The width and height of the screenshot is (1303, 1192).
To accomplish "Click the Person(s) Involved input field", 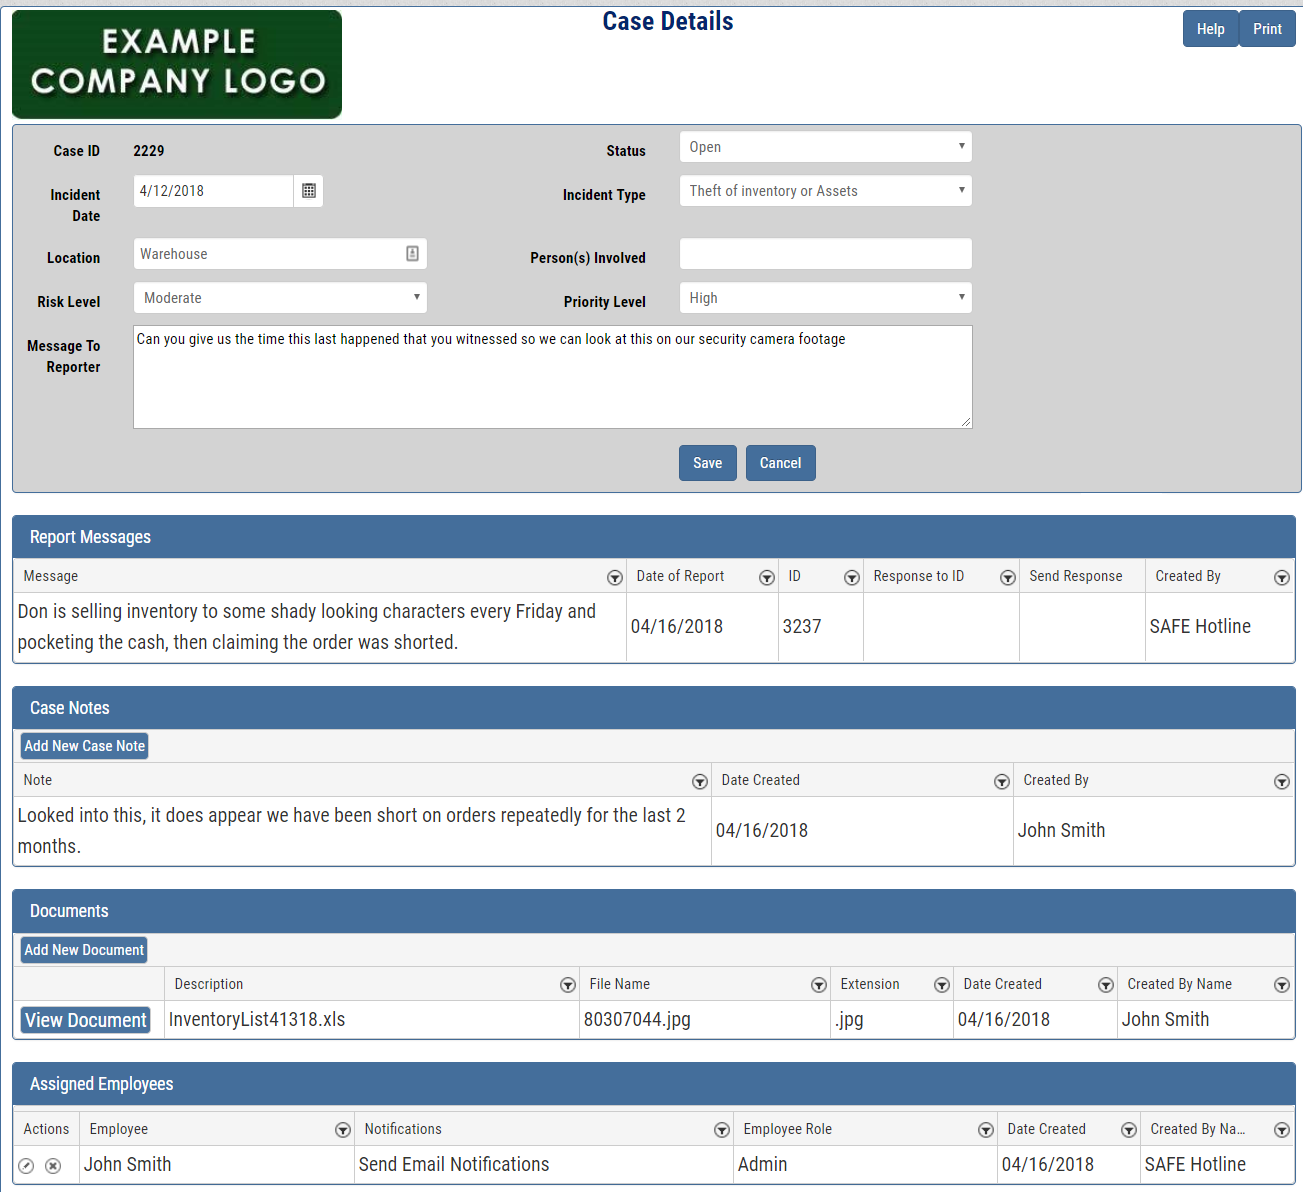I will tap(825, 254).
